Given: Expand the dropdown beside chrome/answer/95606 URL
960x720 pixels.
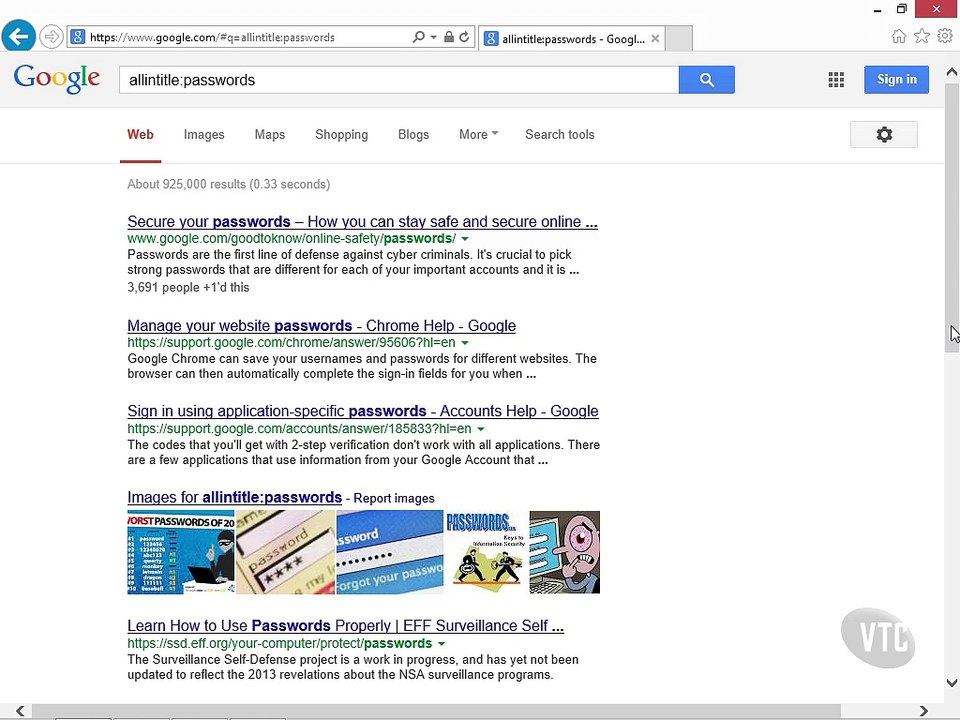Looking at the screenshot, I should [465, 343].
